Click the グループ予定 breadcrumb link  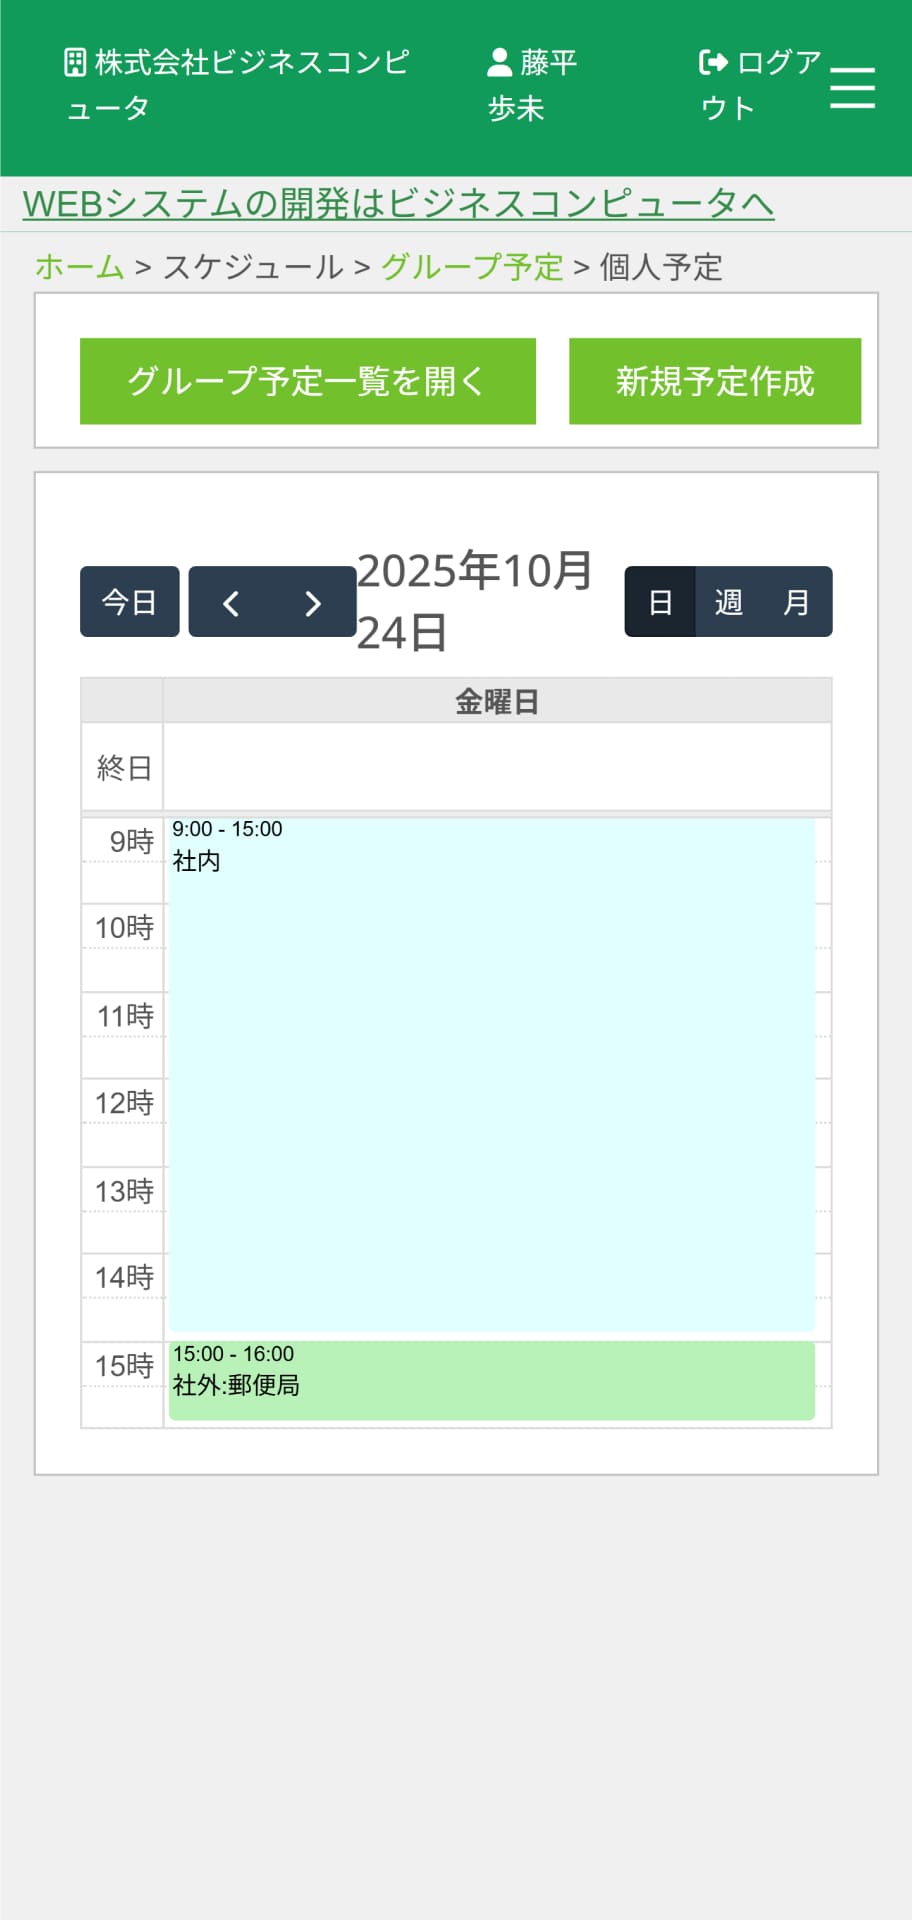point(472,267)
